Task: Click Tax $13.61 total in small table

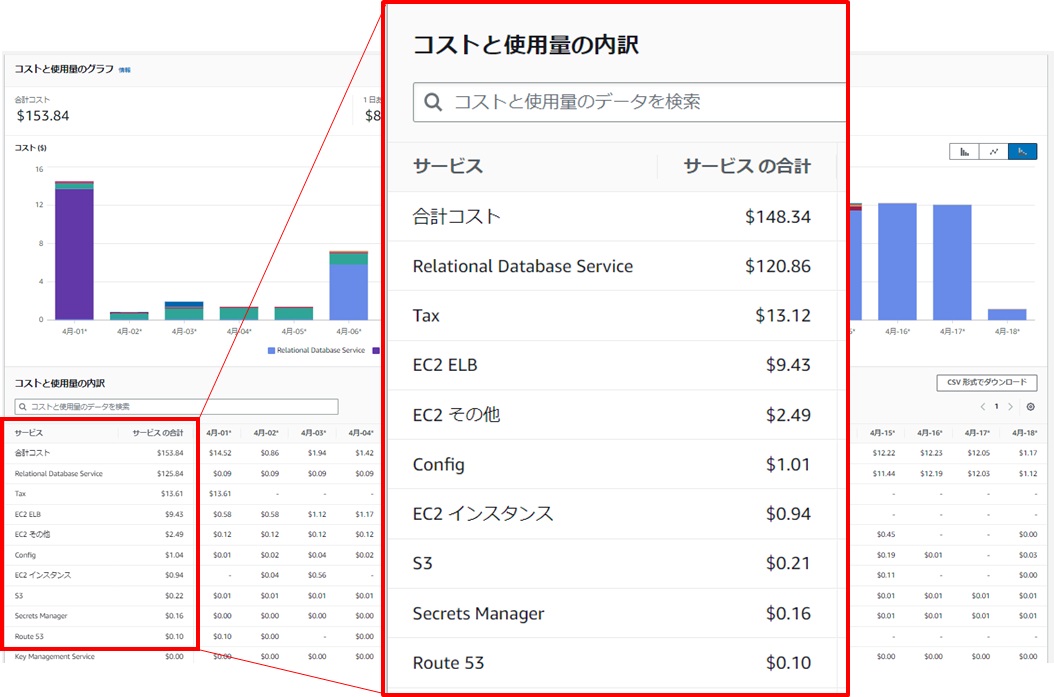Action: [x=172, y=493]
